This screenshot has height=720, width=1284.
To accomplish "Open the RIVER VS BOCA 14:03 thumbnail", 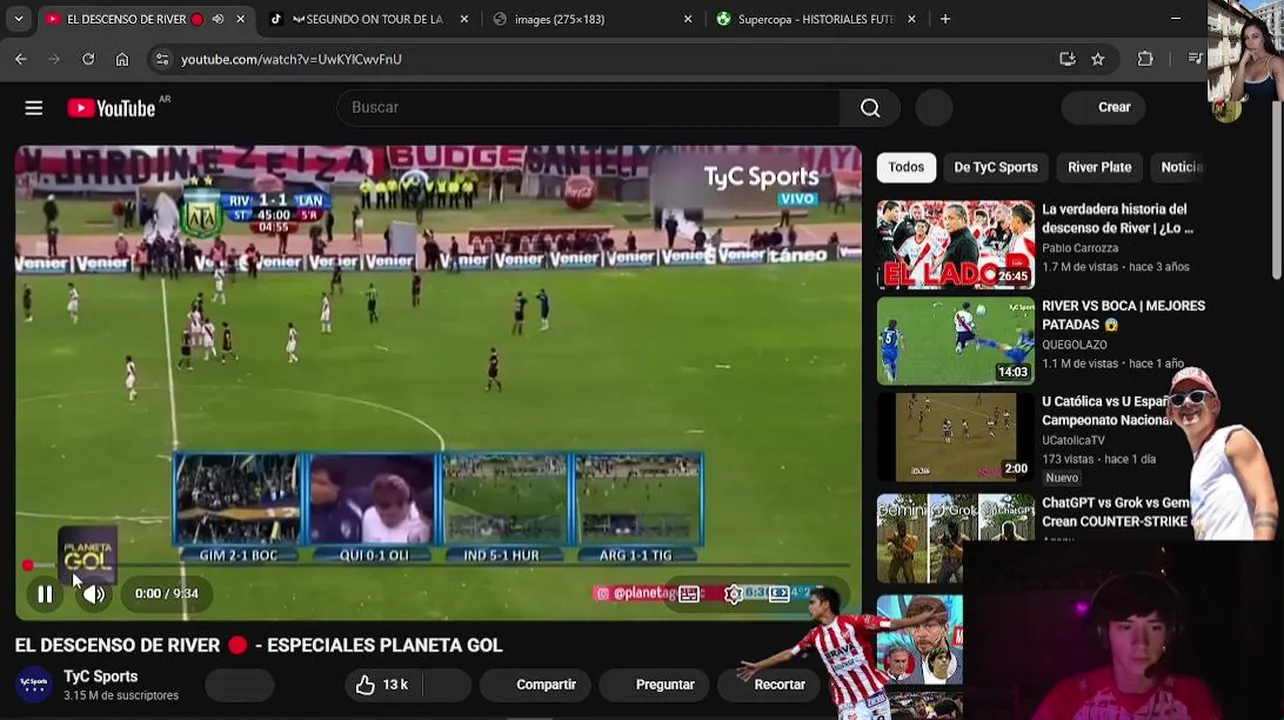I will point(956,341).
